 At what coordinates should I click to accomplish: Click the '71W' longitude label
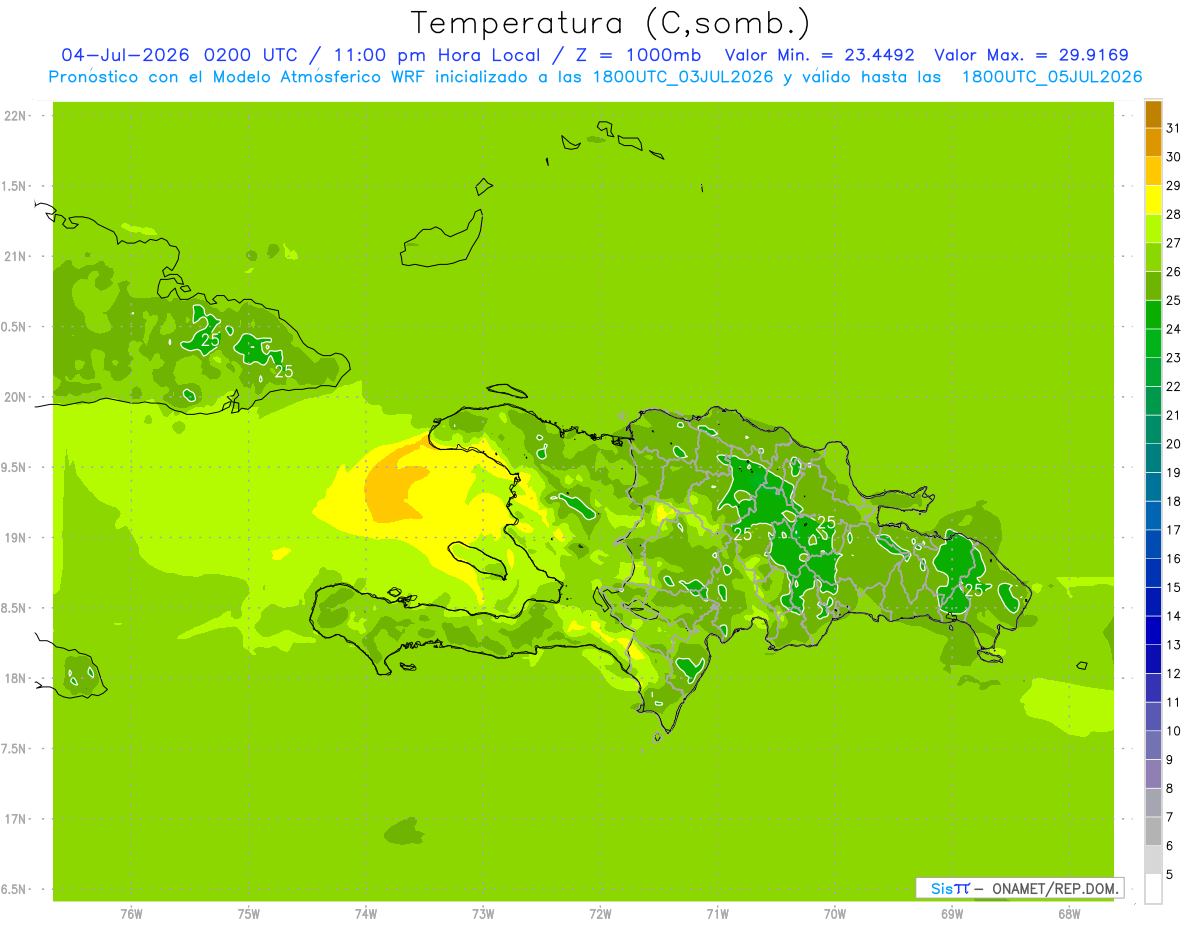pyautogui.click(x=717, y=914)
